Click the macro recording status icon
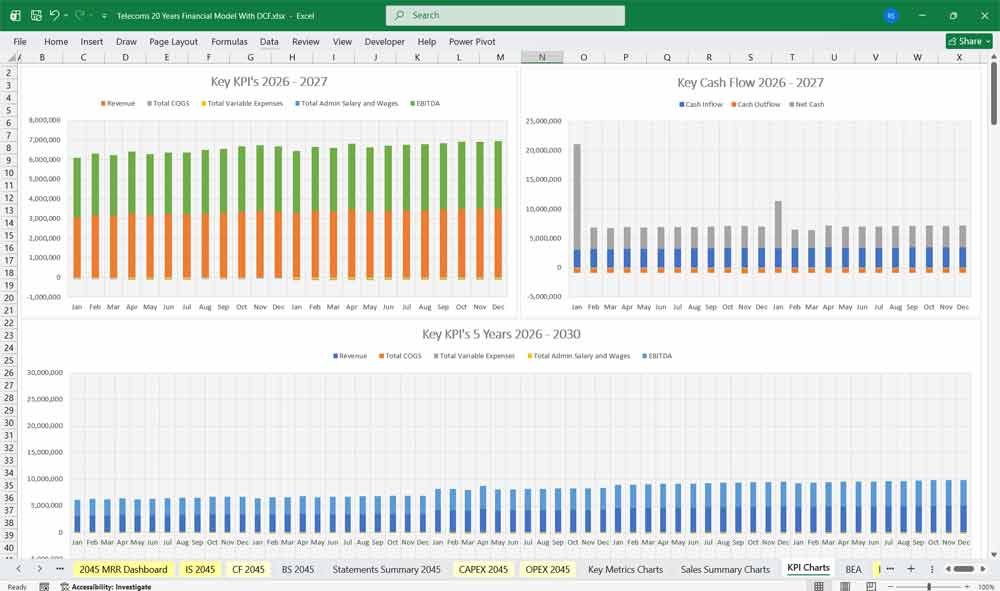This screenshot has width=1000, height=591. pos(44,587)
